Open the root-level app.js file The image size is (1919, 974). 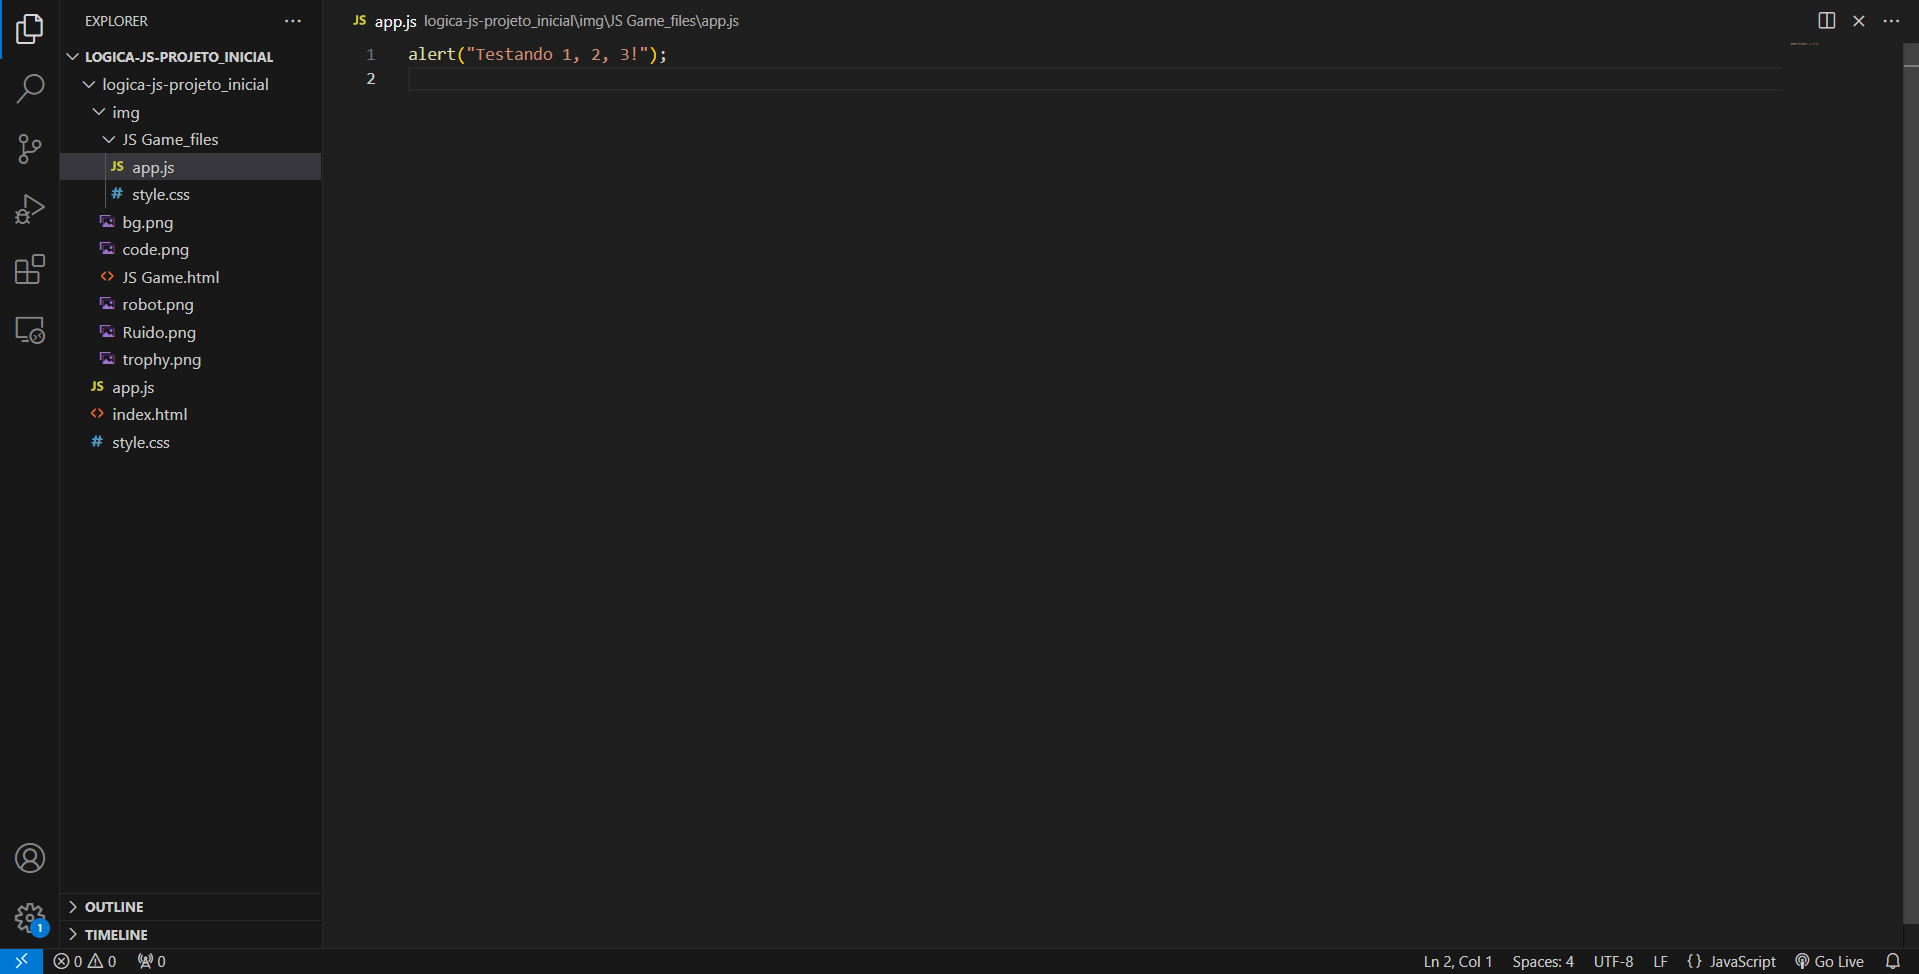tap(191, 387)
